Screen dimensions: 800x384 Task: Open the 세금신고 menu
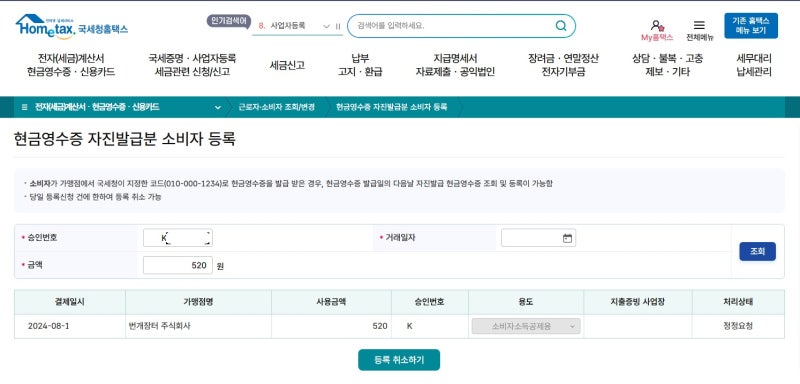[x=287, y=65]
